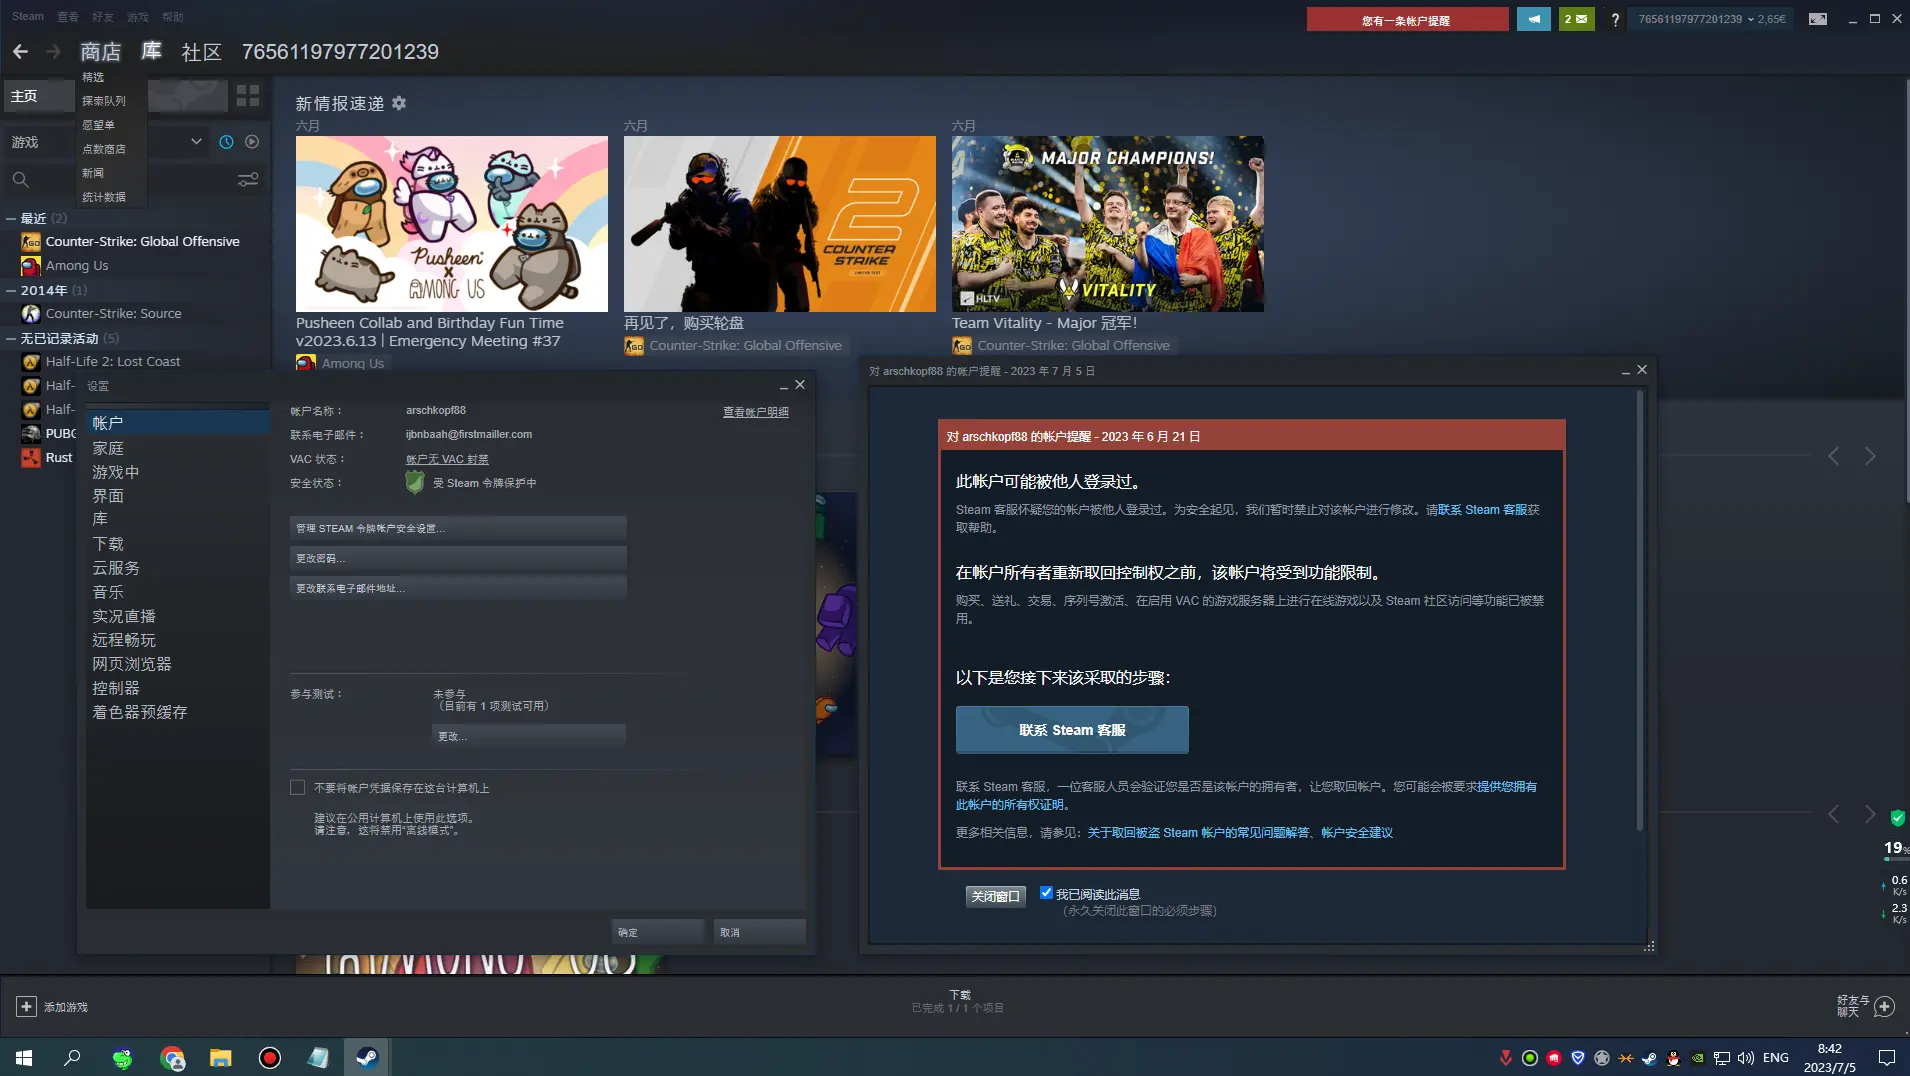The height and width of the screenshot is (1076, 1910).
Task: Go back with the back arrow
Action: point(20,51)
